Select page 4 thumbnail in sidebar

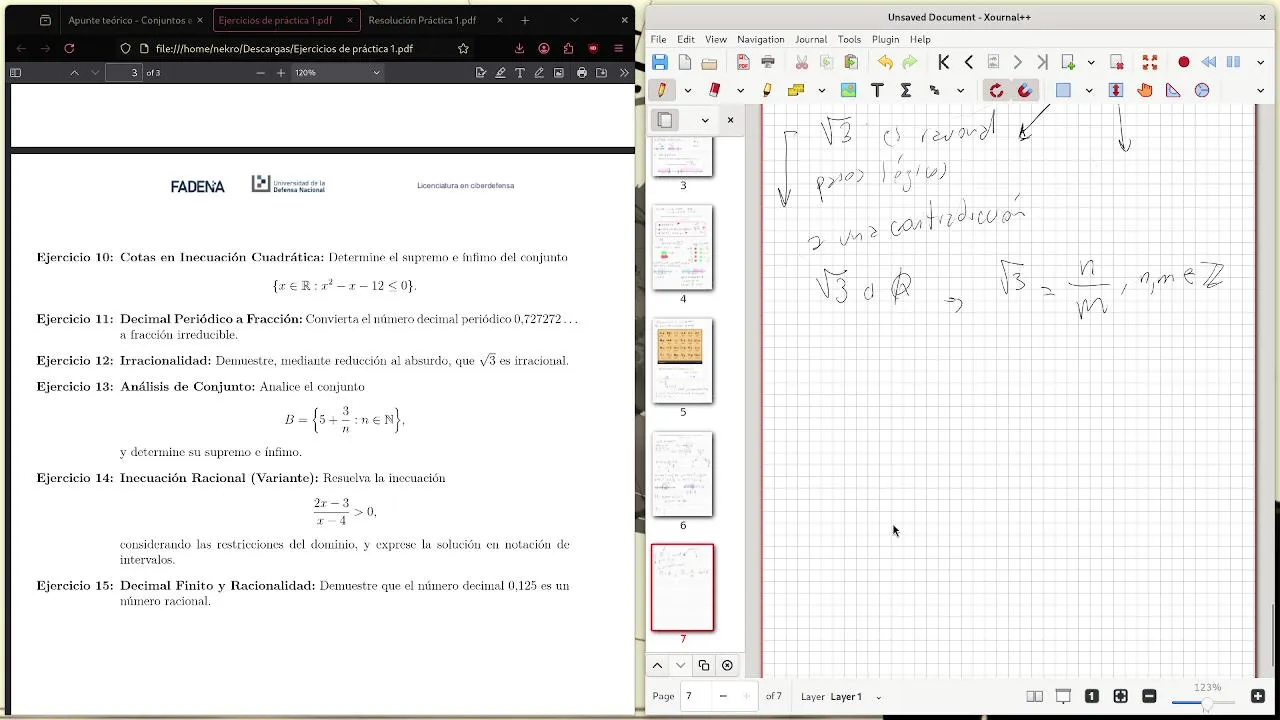point(683,247)
